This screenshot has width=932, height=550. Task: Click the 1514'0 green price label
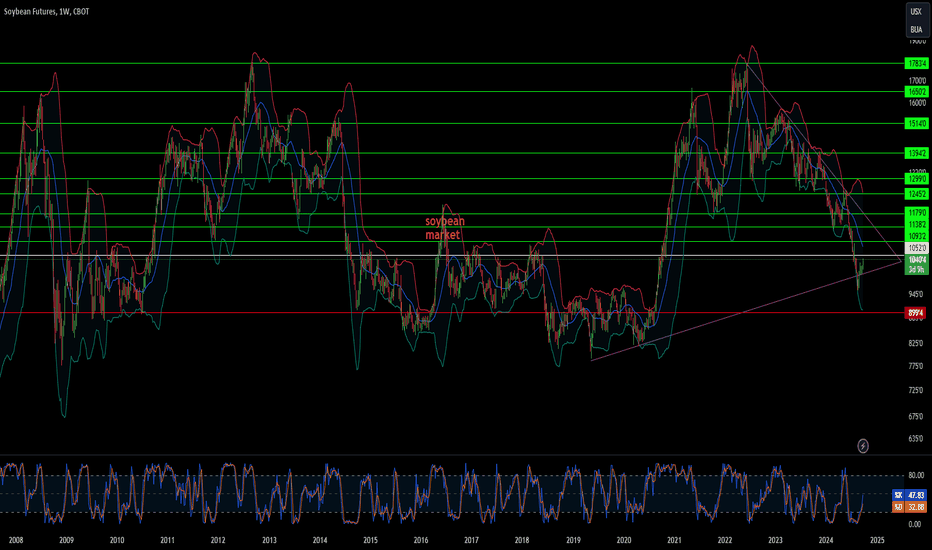click(916, 124)
